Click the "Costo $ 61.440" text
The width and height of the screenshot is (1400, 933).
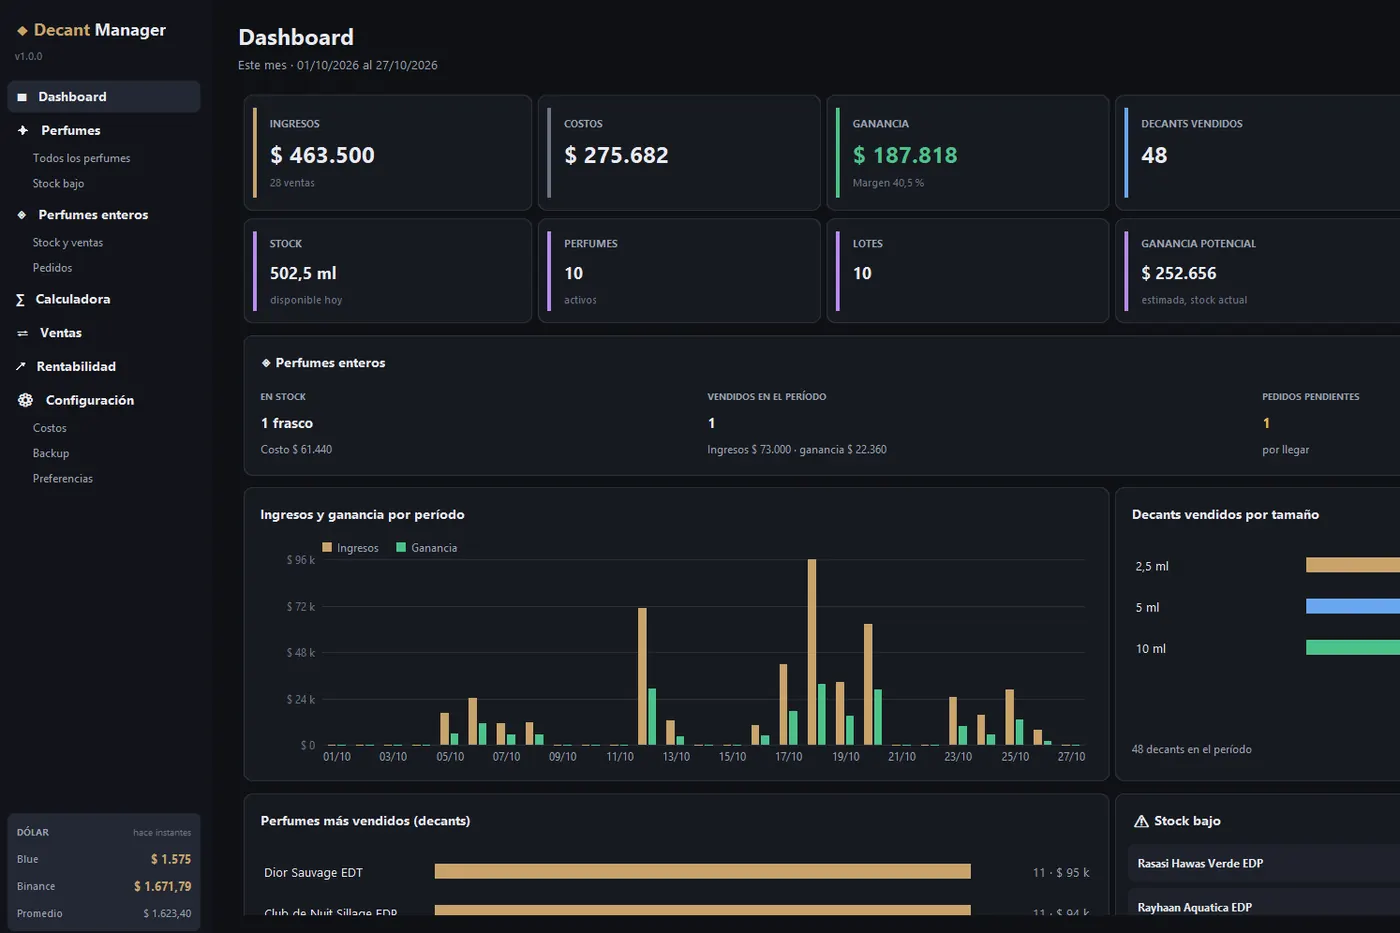click(296, 450)
